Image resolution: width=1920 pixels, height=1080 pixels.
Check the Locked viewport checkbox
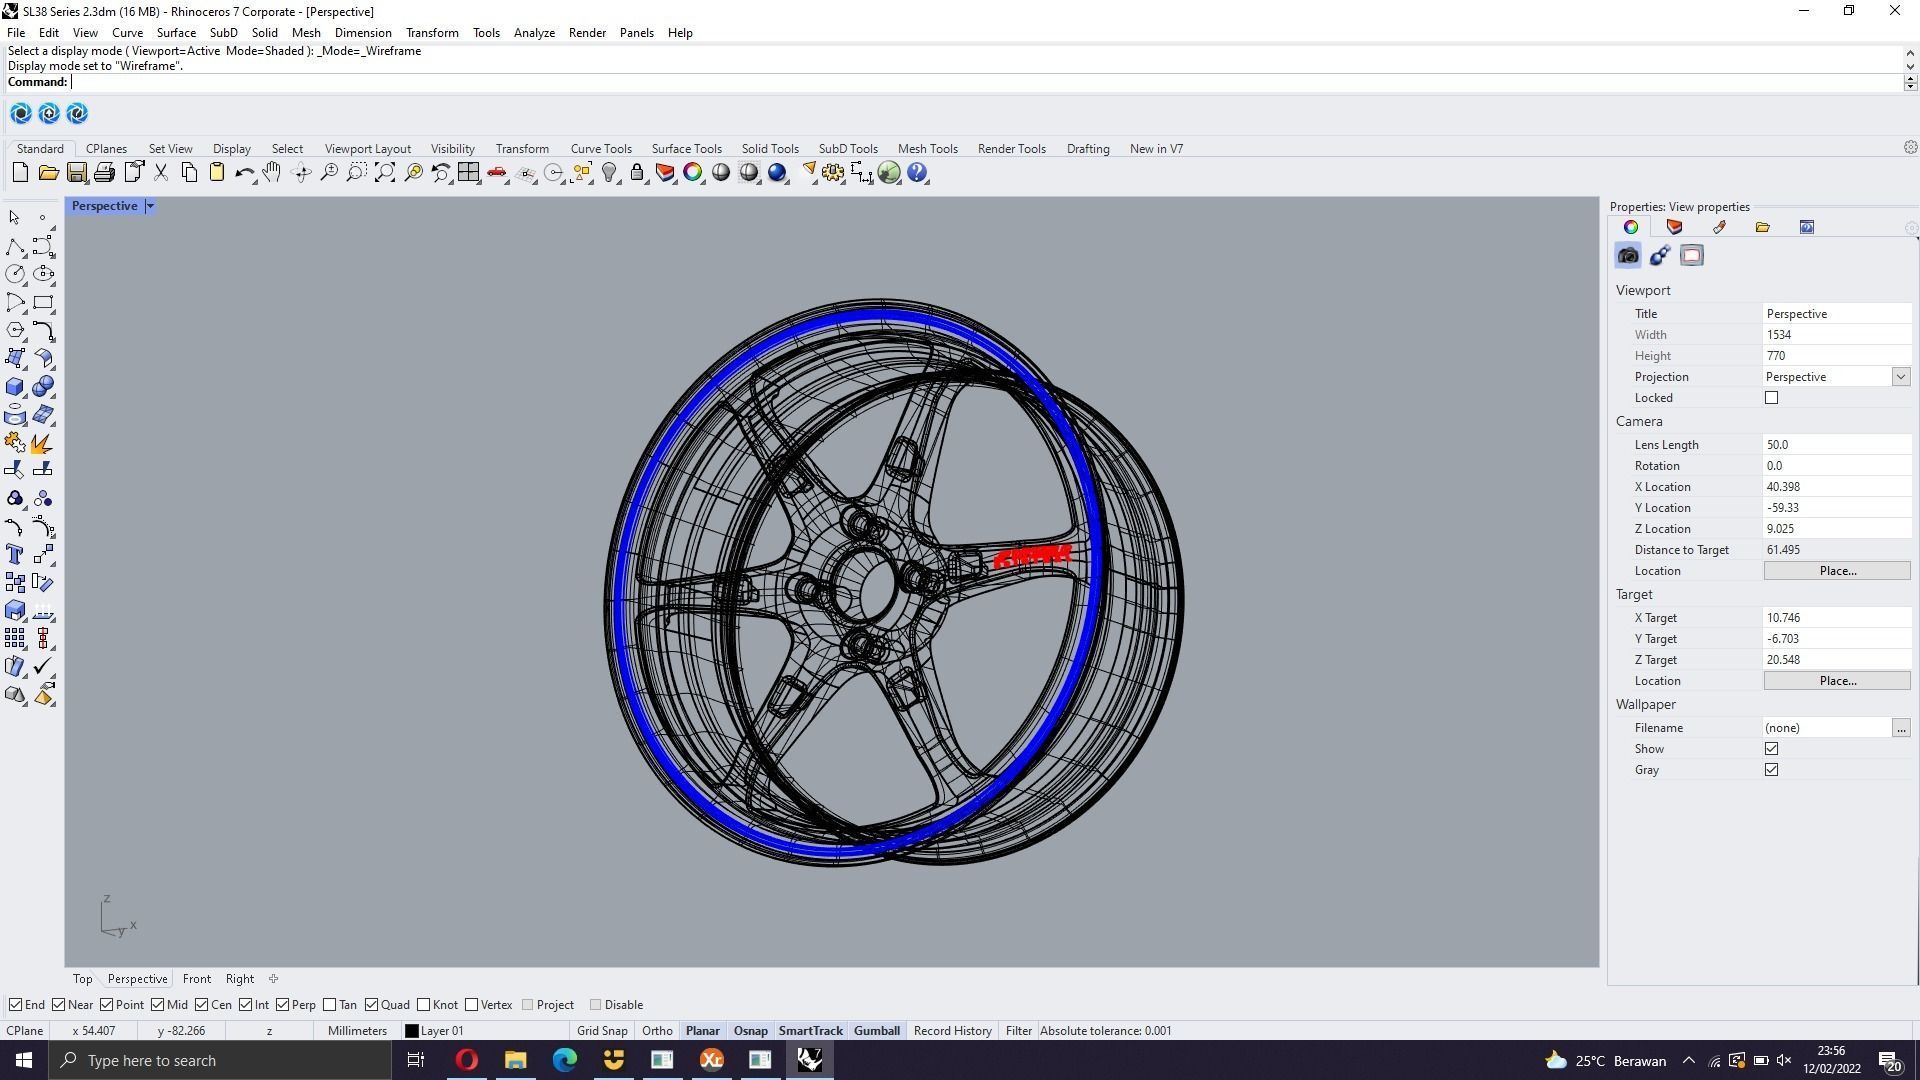click(x=1772, y=398)
